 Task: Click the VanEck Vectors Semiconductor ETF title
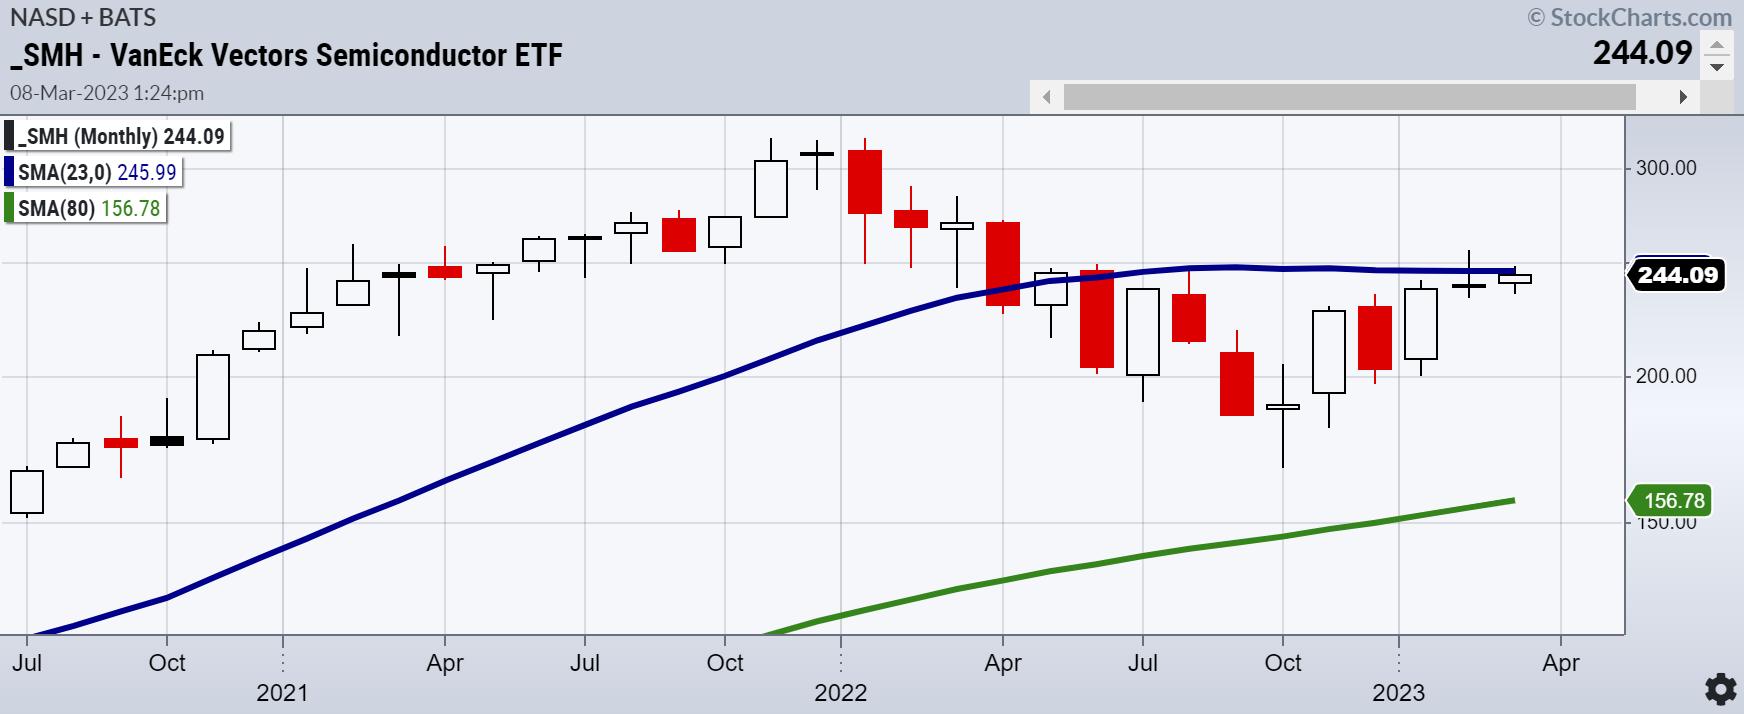(286, 54)
